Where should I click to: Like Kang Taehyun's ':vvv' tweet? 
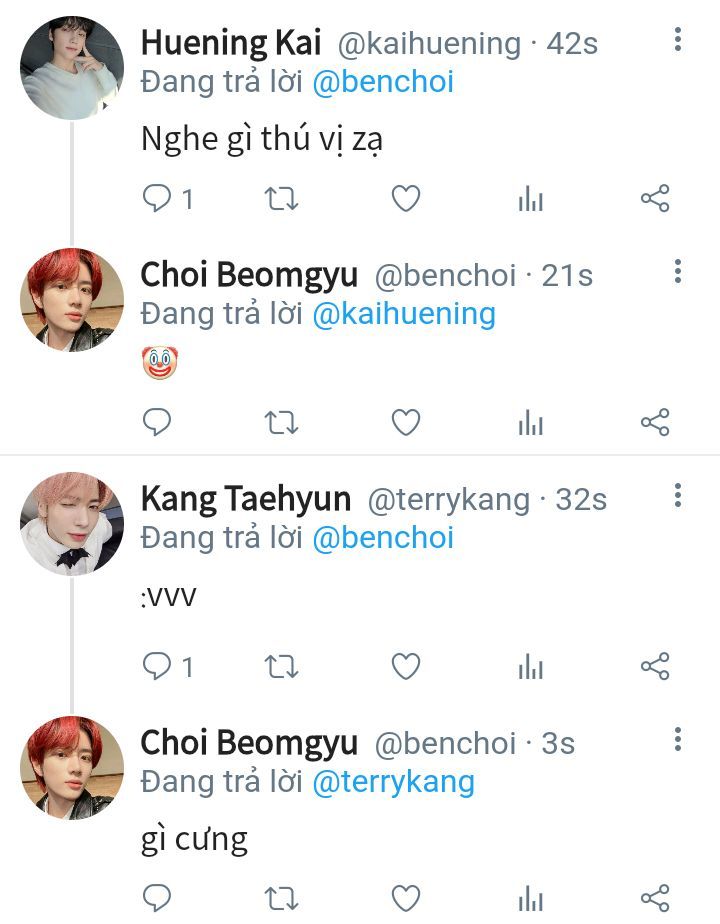pos(405,666)
